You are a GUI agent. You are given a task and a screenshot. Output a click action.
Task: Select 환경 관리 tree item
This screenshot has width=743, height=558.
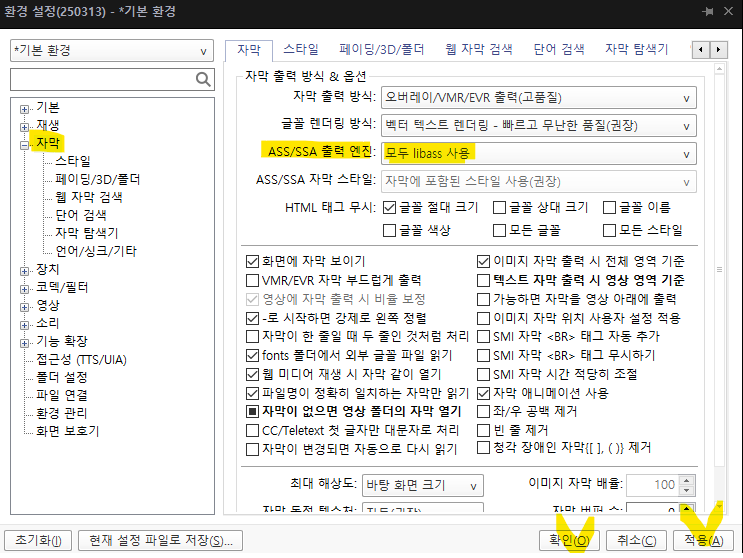click(x=62, y=414)
